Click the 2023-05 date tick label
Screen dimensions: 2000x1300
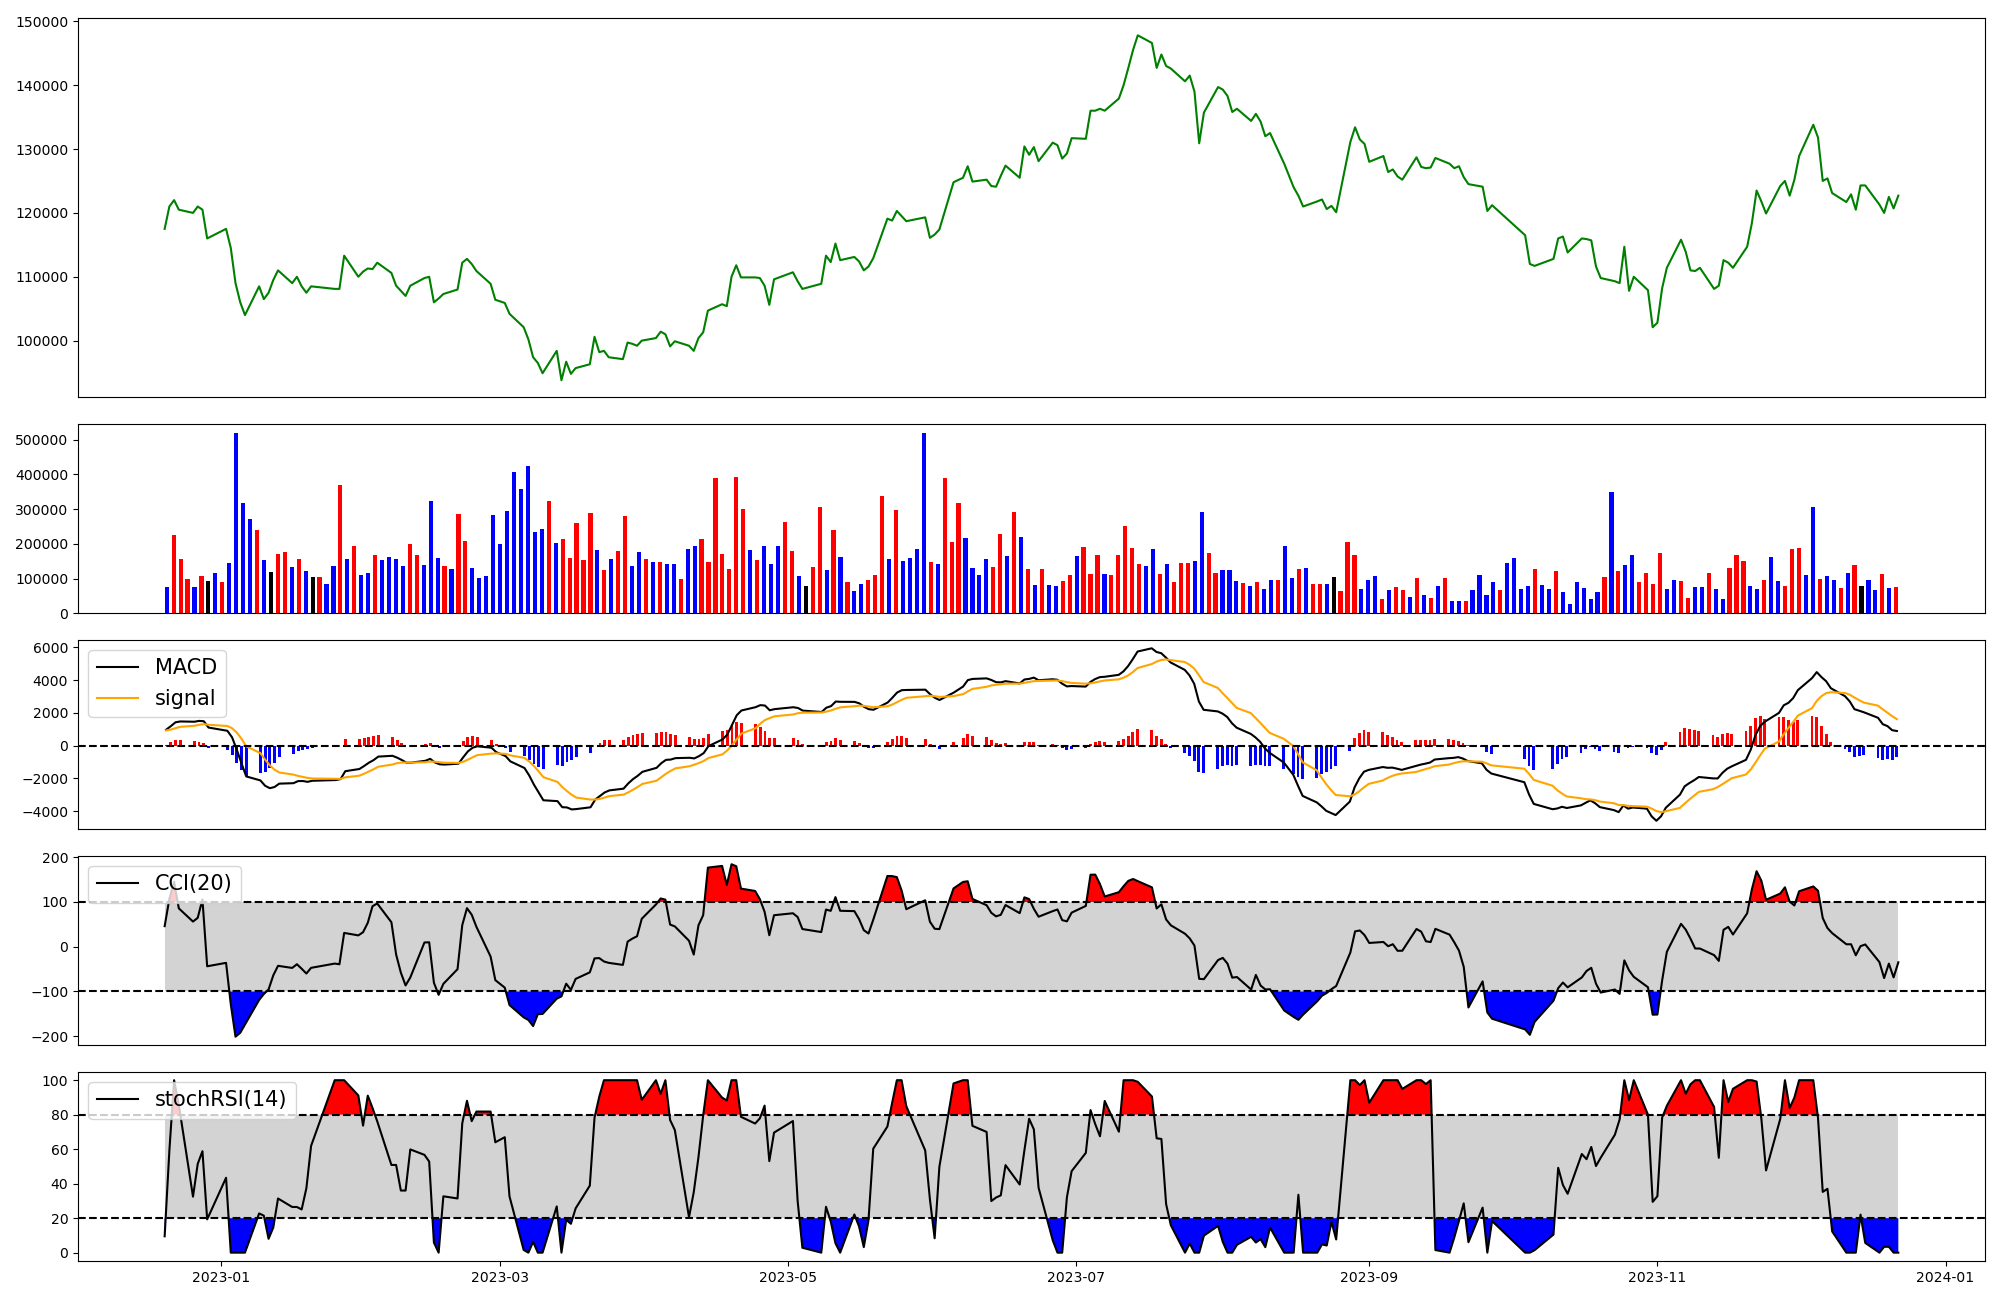788,1277
